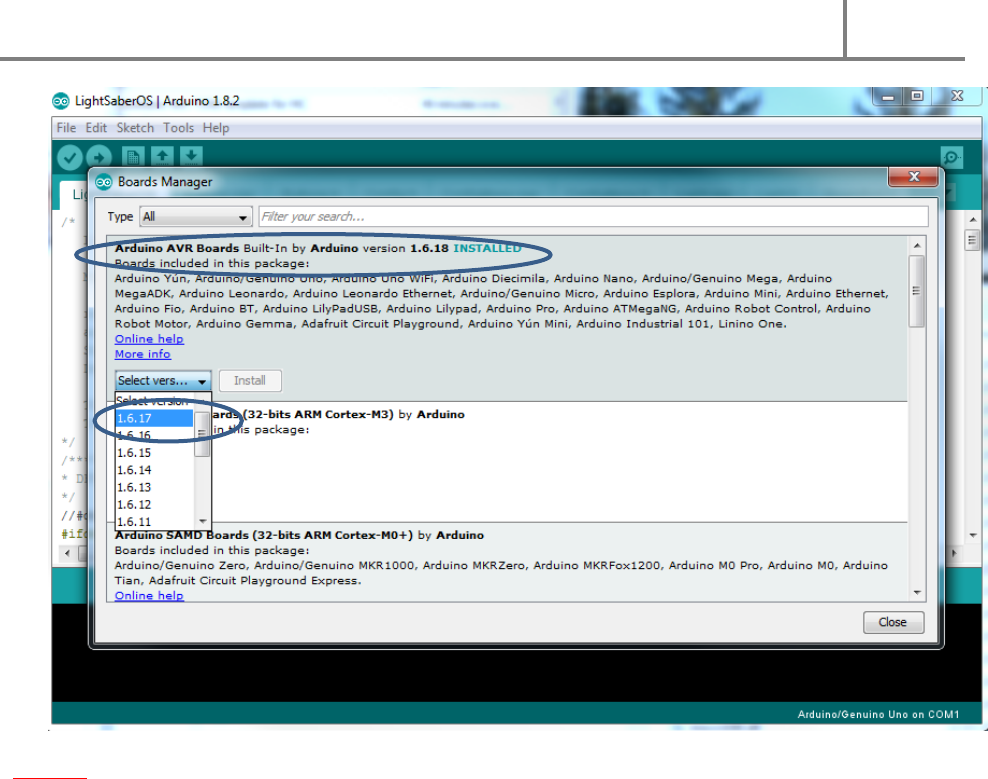
Task: Open the Select version dropdown
Action: tap(163, 381)
